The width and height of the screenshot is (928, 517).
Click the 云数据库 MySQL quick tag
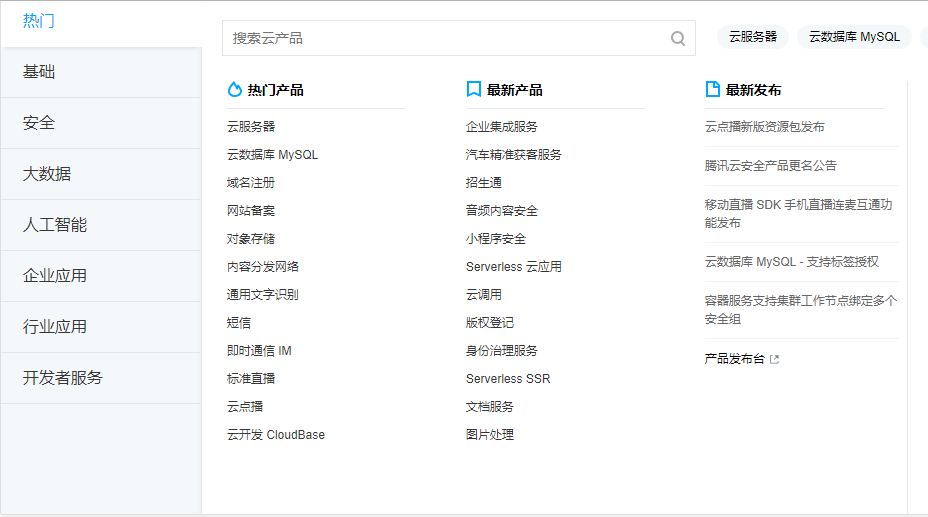(x=854, y=37)
